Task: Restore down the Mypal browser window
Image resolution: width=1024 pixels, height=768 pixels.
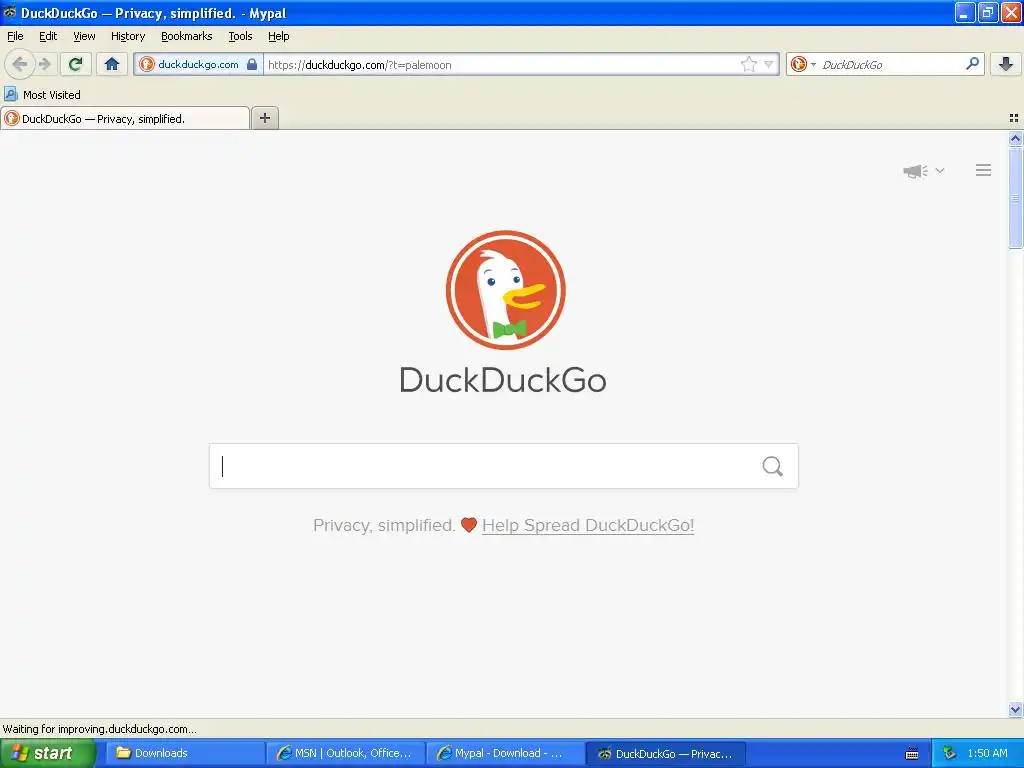Action: click(x=987, y=12)
